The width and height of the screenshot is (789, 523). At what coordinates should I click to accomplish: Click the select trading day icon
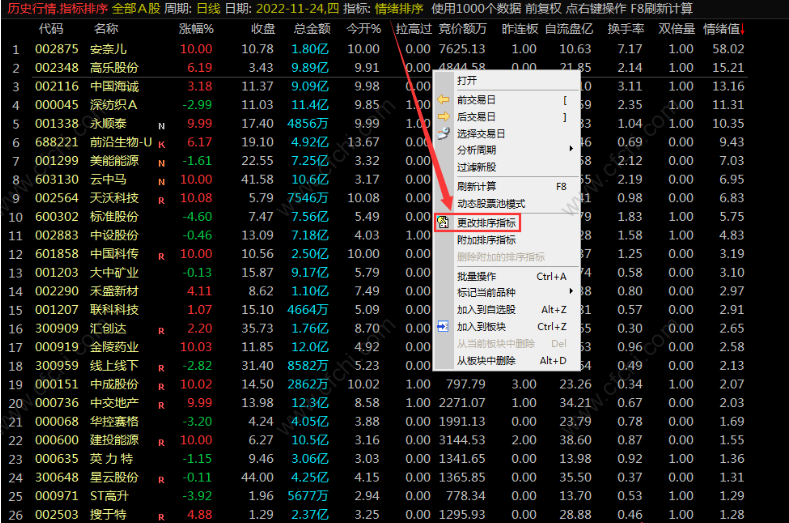click(443, 133)
